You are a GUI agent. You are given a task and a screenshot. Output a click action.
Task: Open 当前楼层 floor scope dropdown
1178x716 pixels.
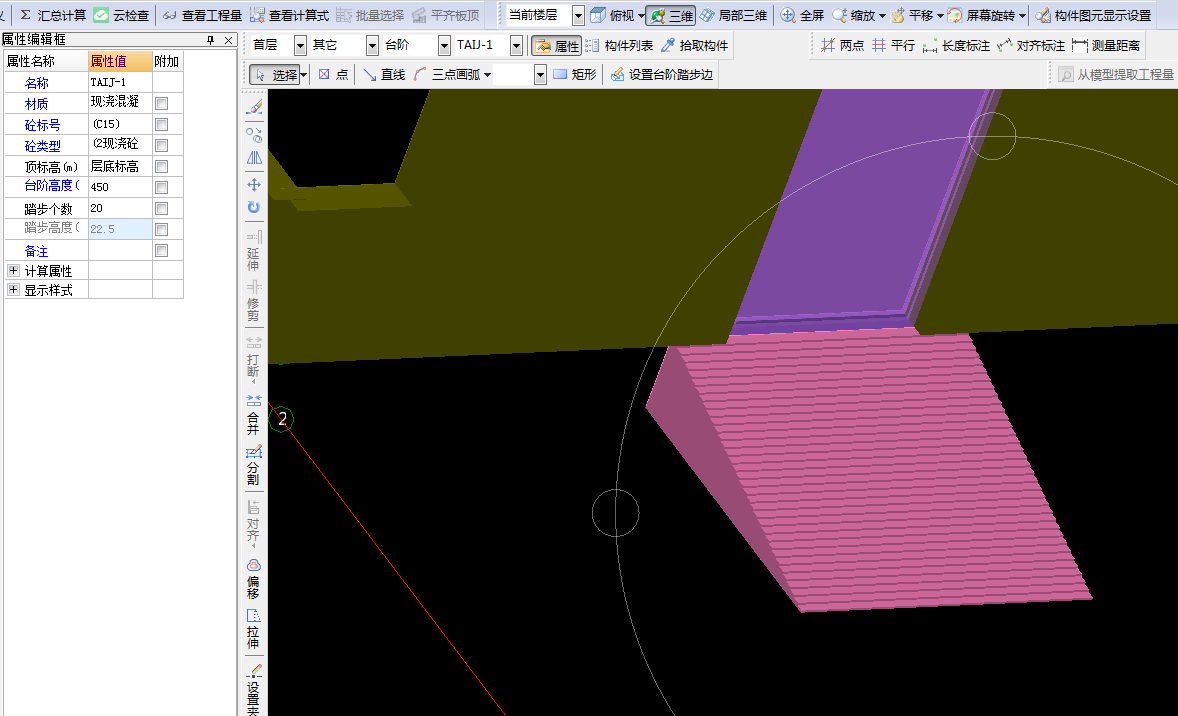(x=578, y=15)
